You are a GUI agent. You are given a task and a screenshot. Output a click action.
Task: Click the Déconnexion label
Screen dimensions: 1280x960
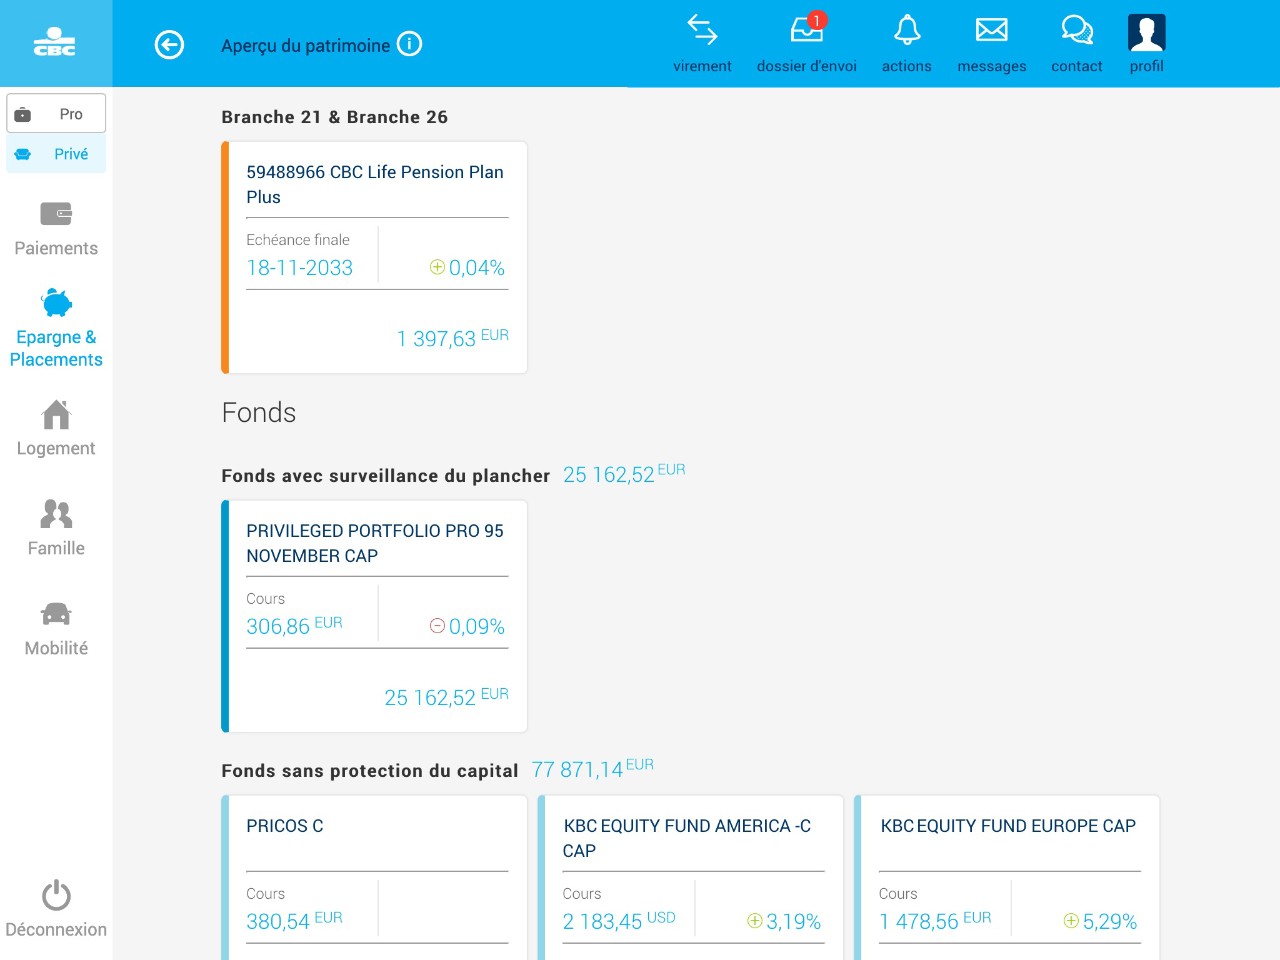coord(56,929)
